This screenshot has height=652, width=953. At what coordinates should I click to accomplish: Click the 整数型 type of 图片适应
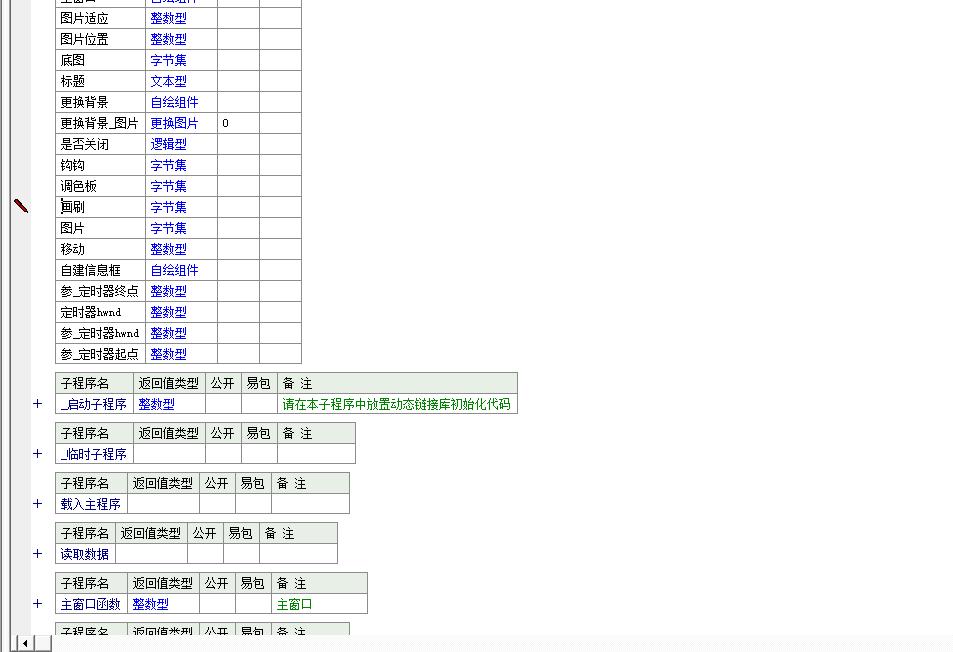point(168,19)
